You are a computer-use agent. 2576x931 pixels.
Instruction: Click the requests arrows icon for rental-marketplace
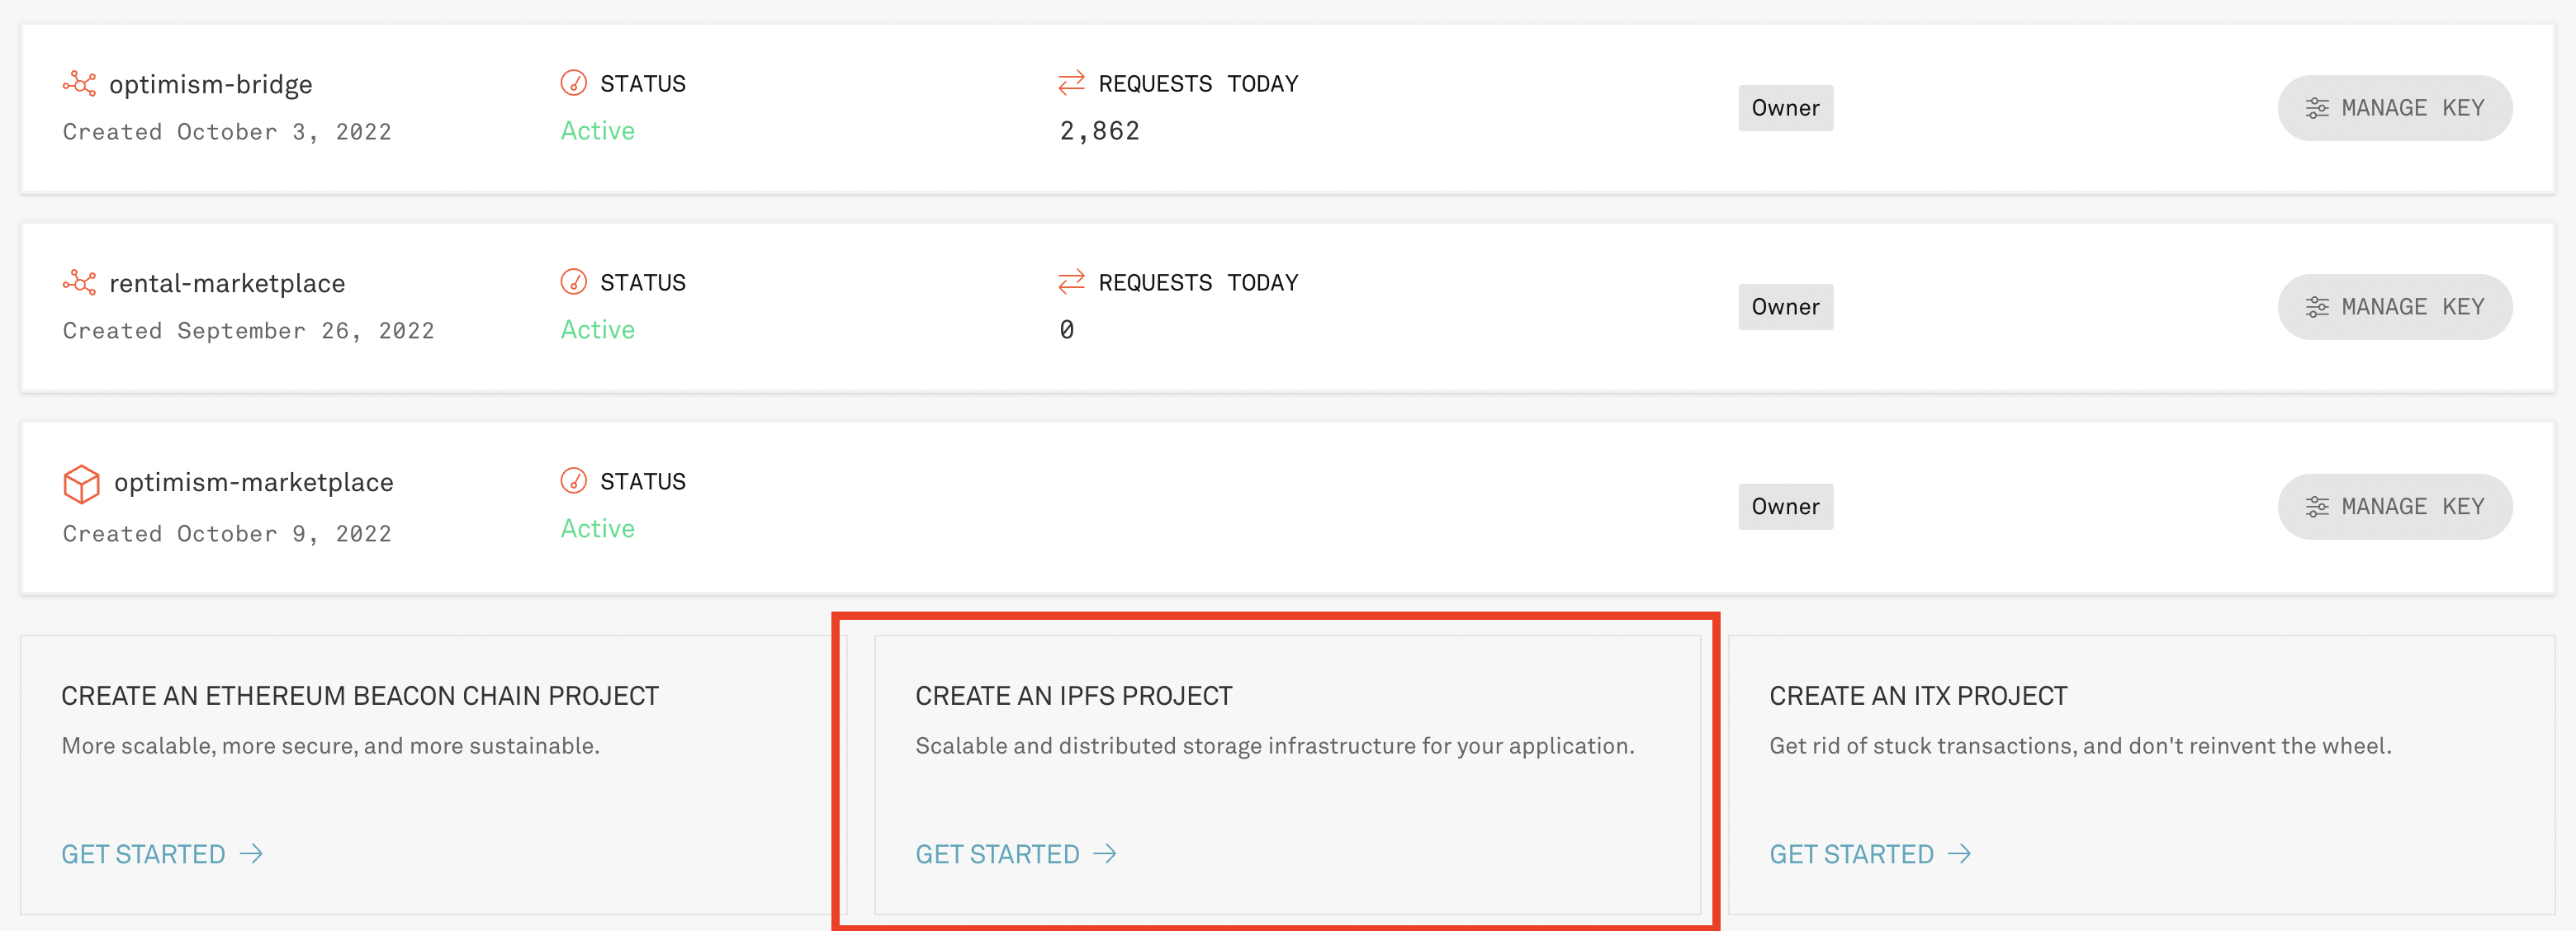click(1070, 283)
